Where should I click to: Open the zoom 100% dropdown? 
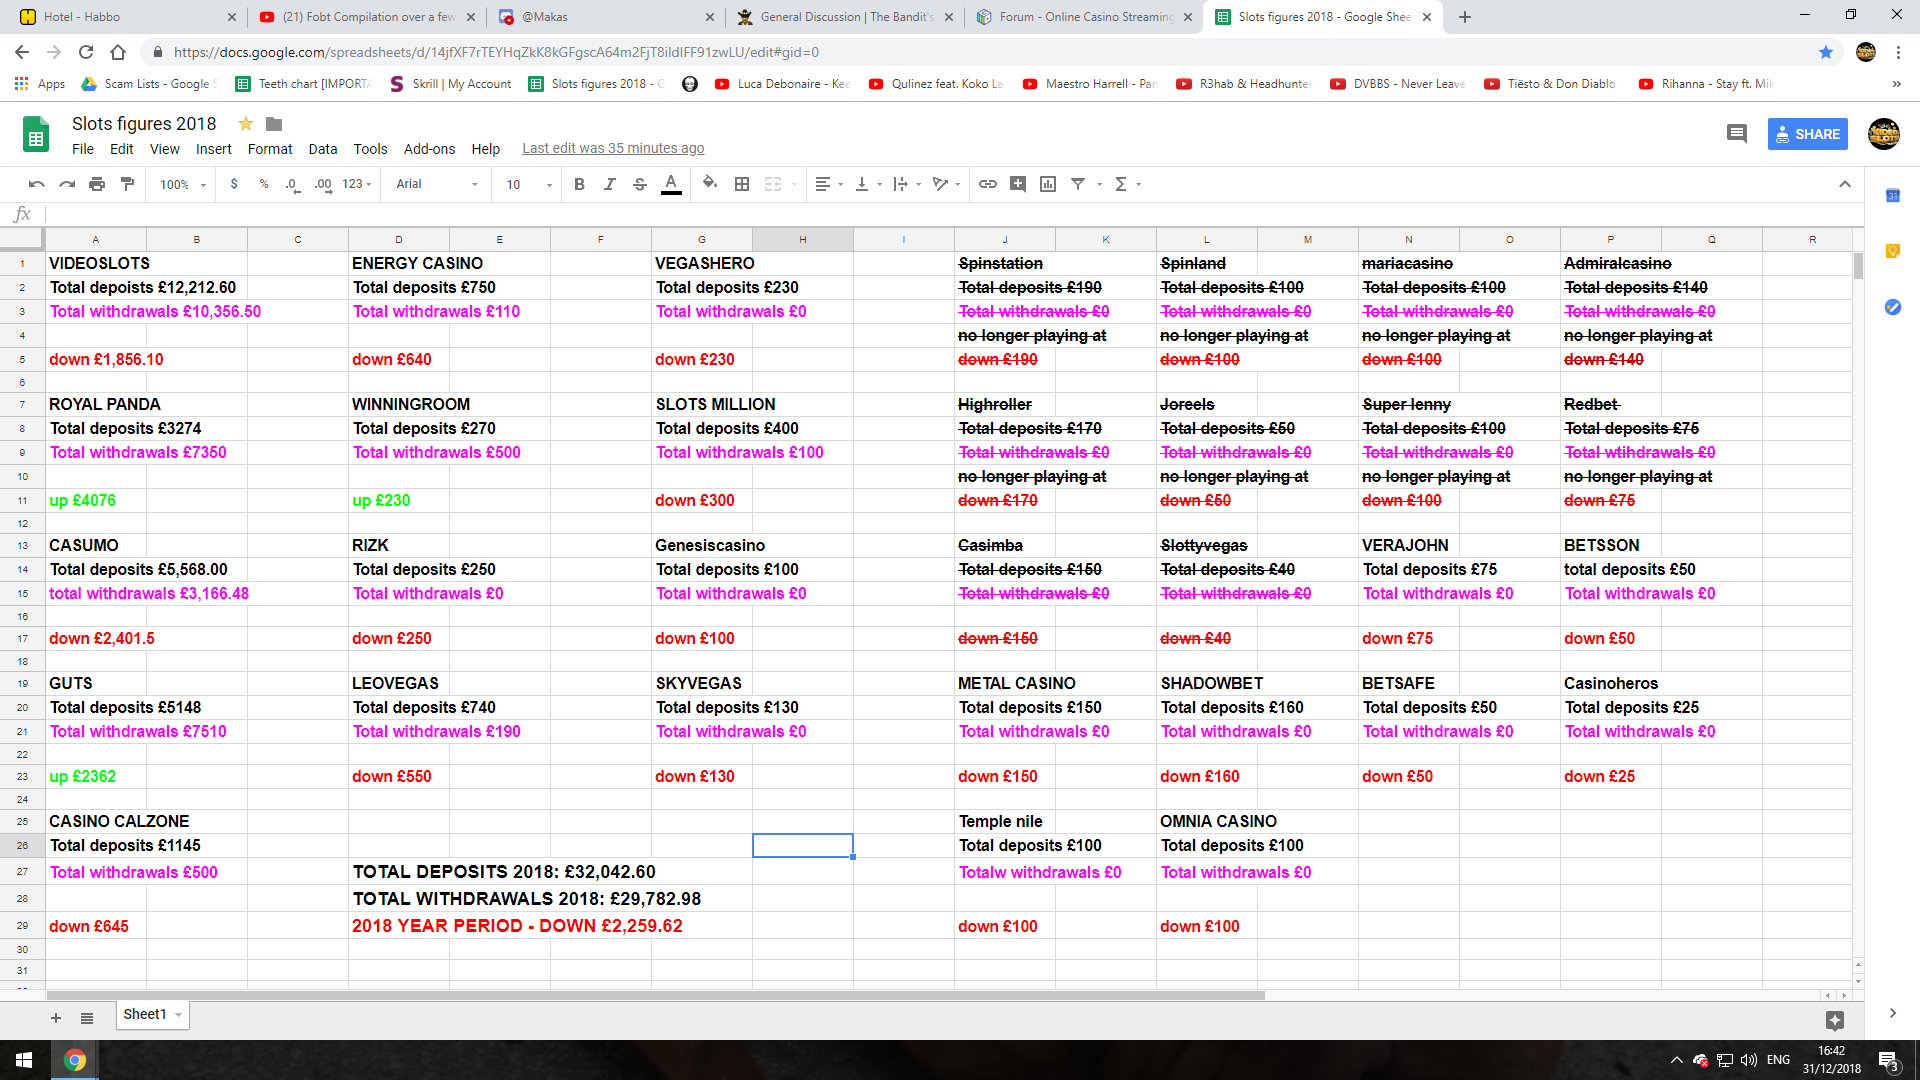click(x=182, y=184)
